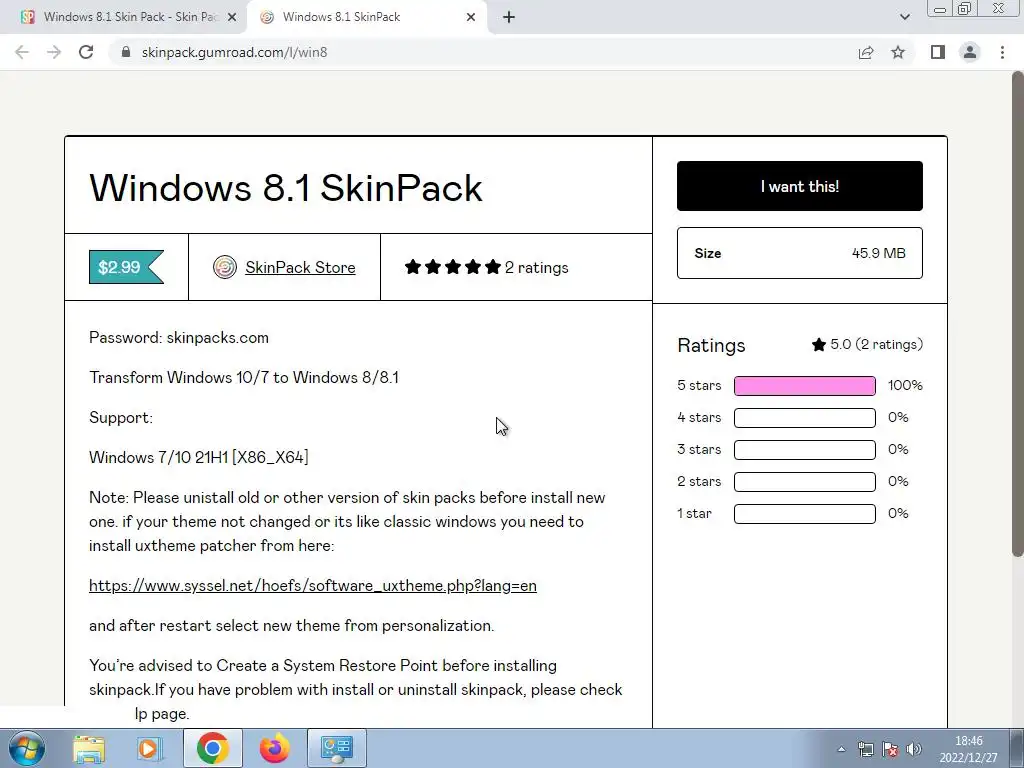Show hidden tray icons arrow
Viewport: 1024px width, 768px height.
coord(841,749)
